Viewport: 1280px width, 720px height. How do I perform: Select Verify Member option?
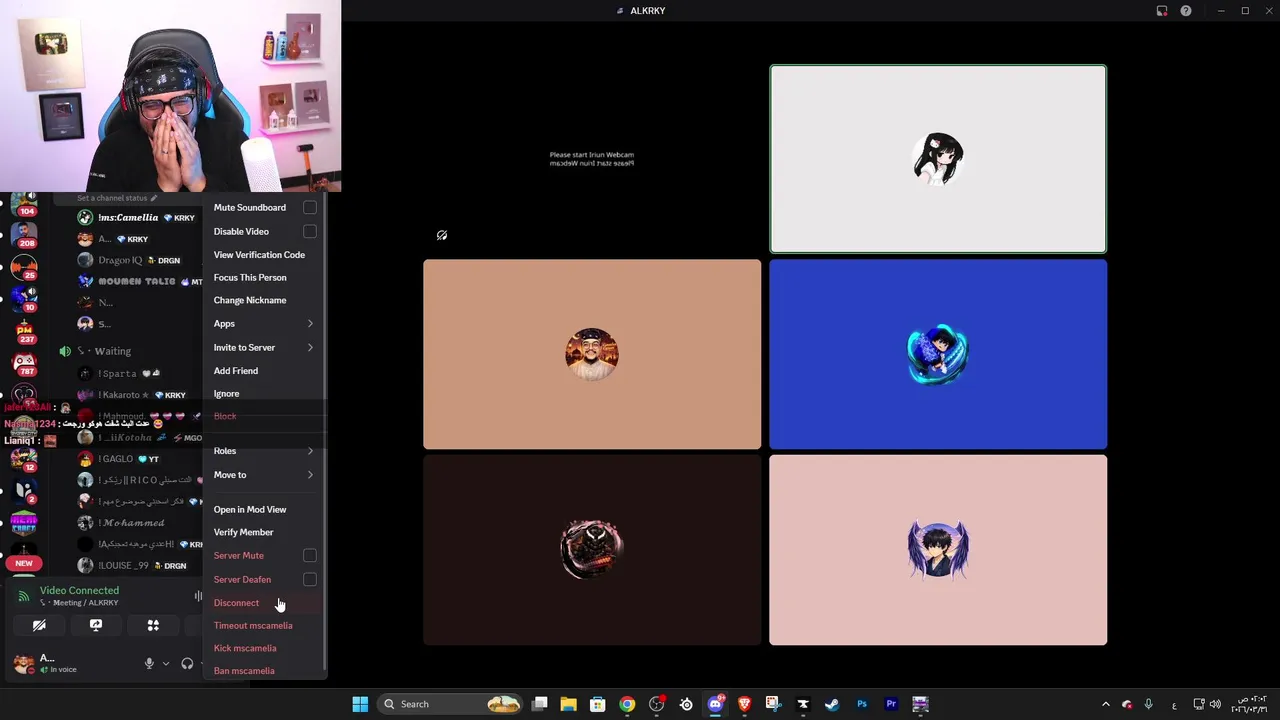(243, 533)
